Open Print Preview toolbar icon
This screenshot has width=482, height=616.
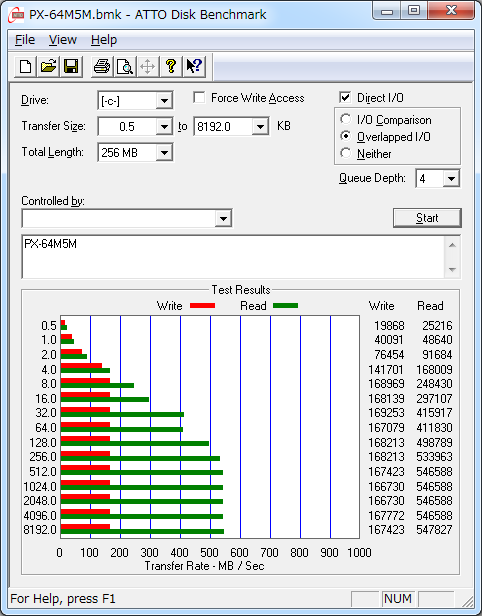(125, 66)
